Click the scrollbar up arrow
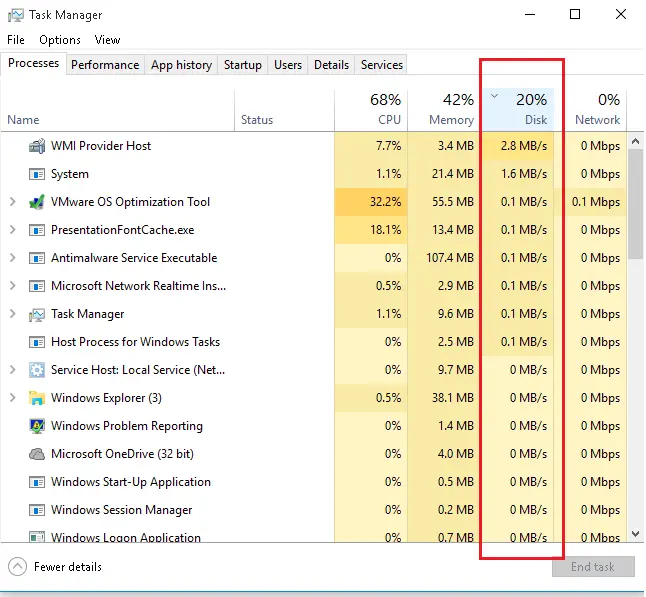 point(636,141)
